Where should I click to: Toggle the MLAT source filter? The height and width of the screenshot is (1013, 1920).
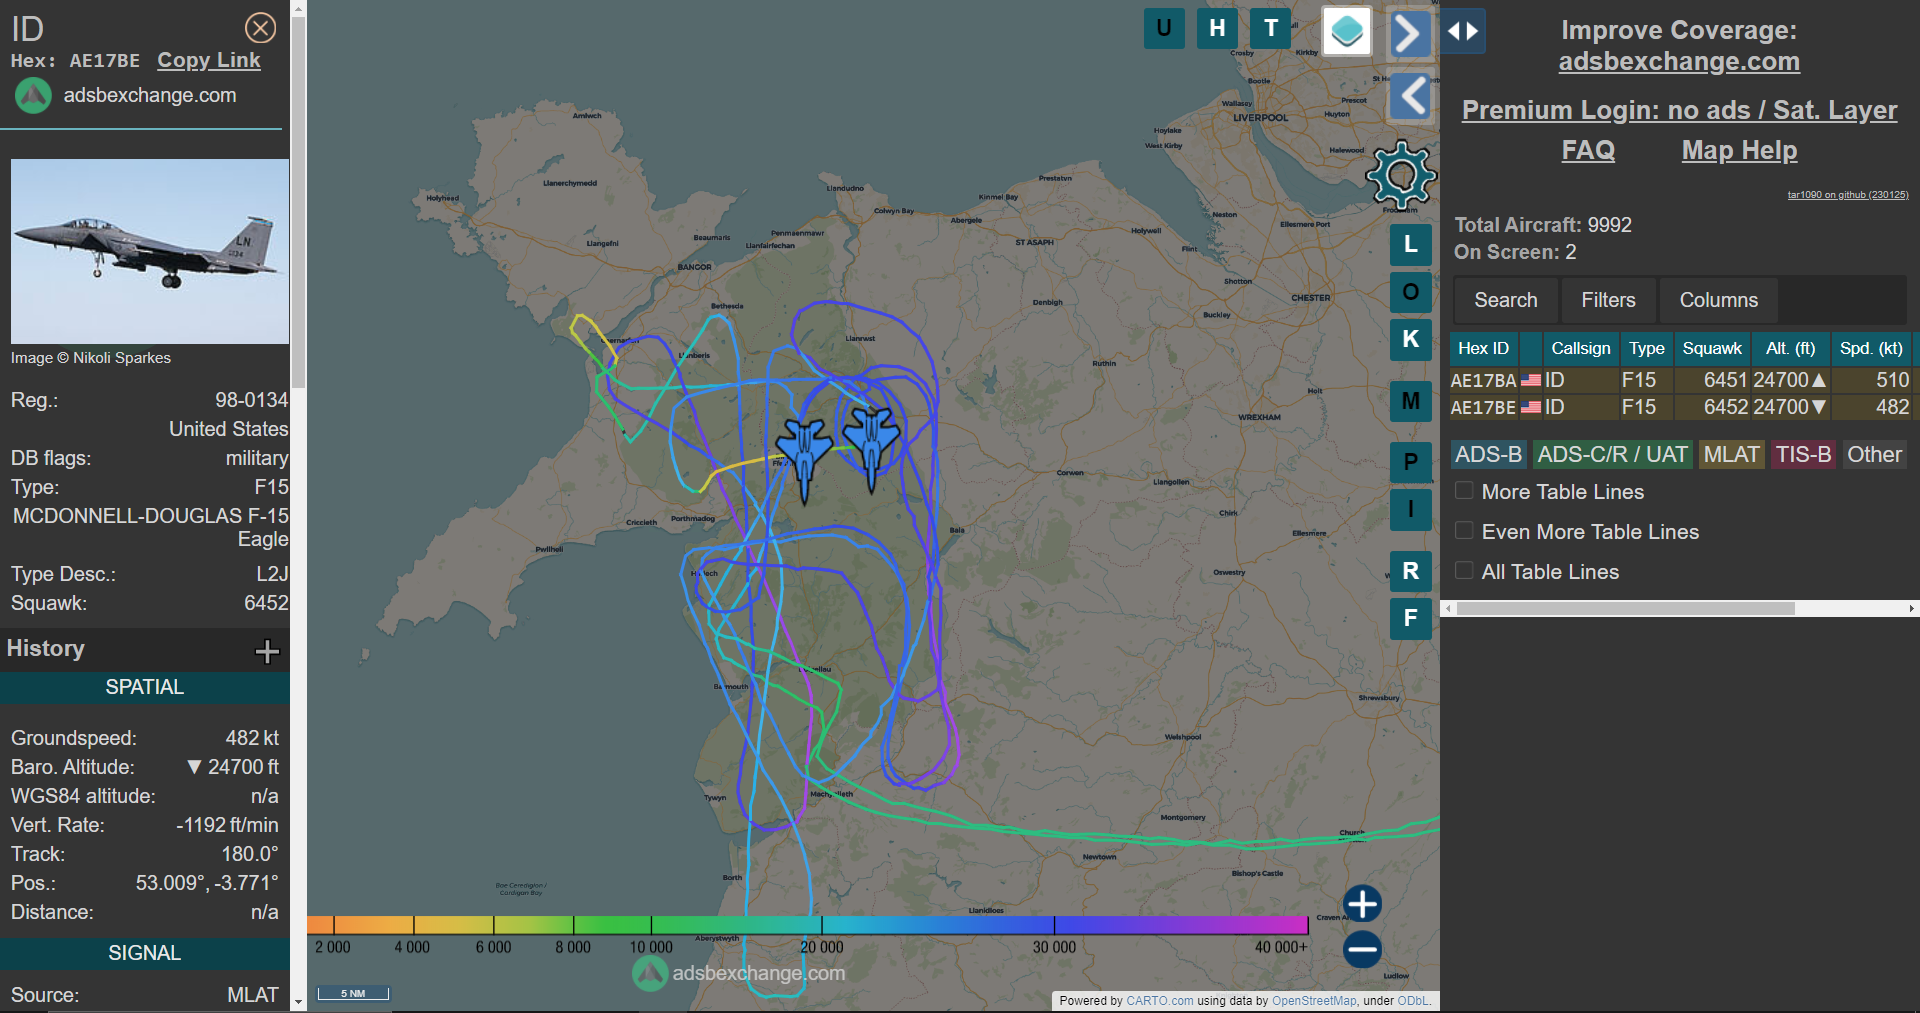pyautogui.click(x=1731, y=455)
